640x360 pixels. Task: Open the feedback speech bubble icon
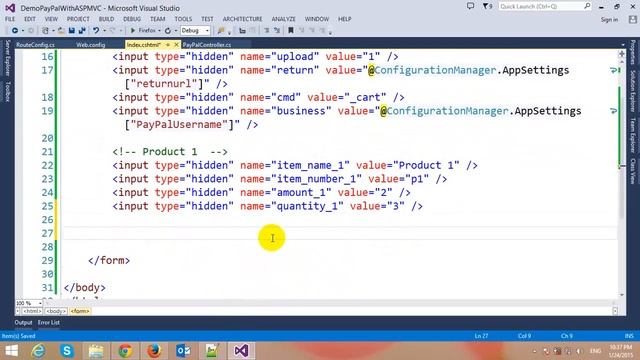470,6
